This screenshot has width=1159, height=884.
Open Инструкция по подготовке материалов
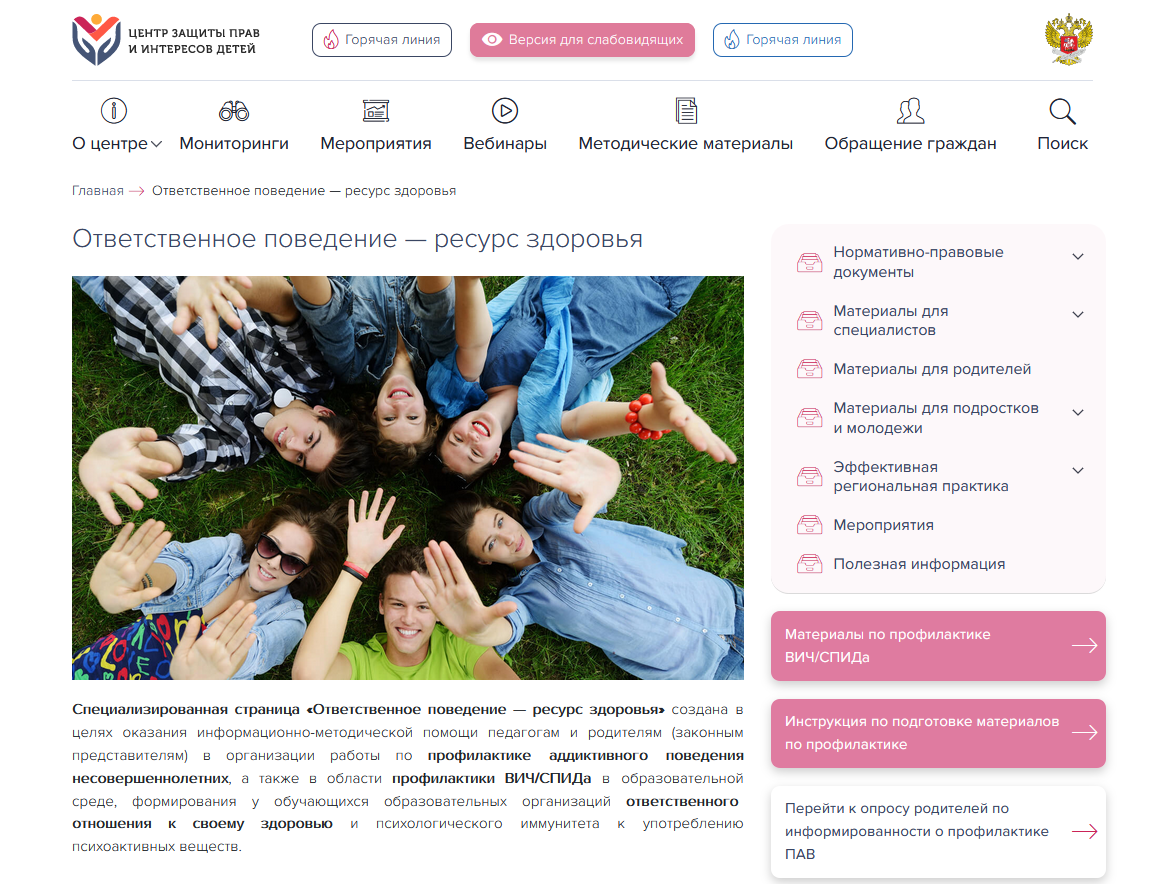coord(938,733)
